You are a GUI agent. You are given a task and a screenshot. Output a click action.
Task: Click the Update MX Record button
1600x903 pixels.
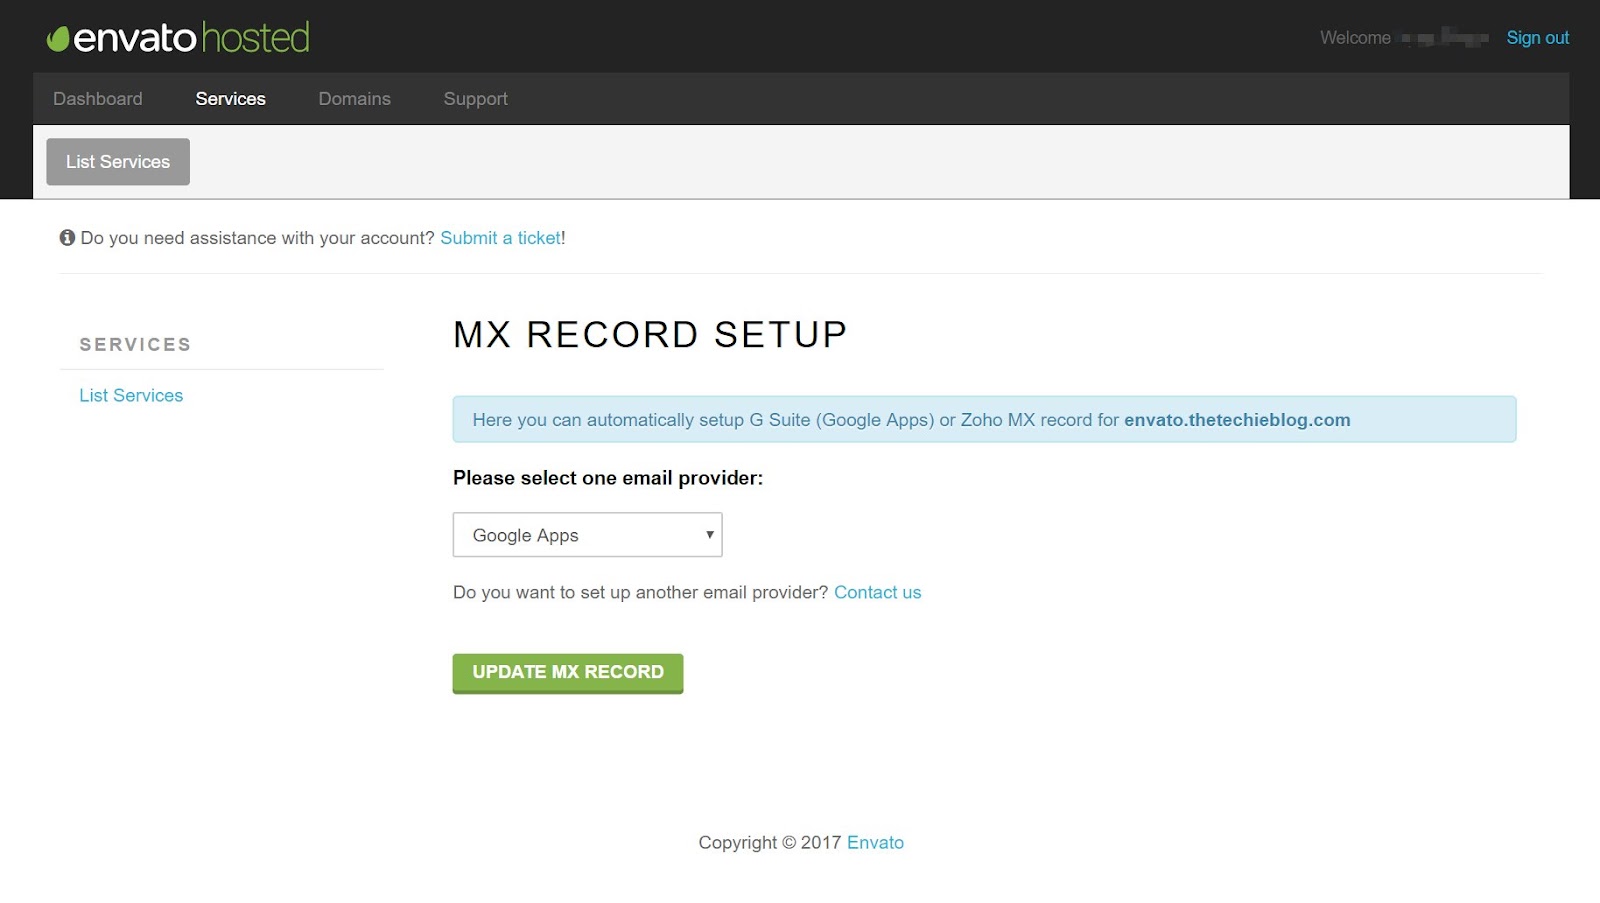(568, 673)
